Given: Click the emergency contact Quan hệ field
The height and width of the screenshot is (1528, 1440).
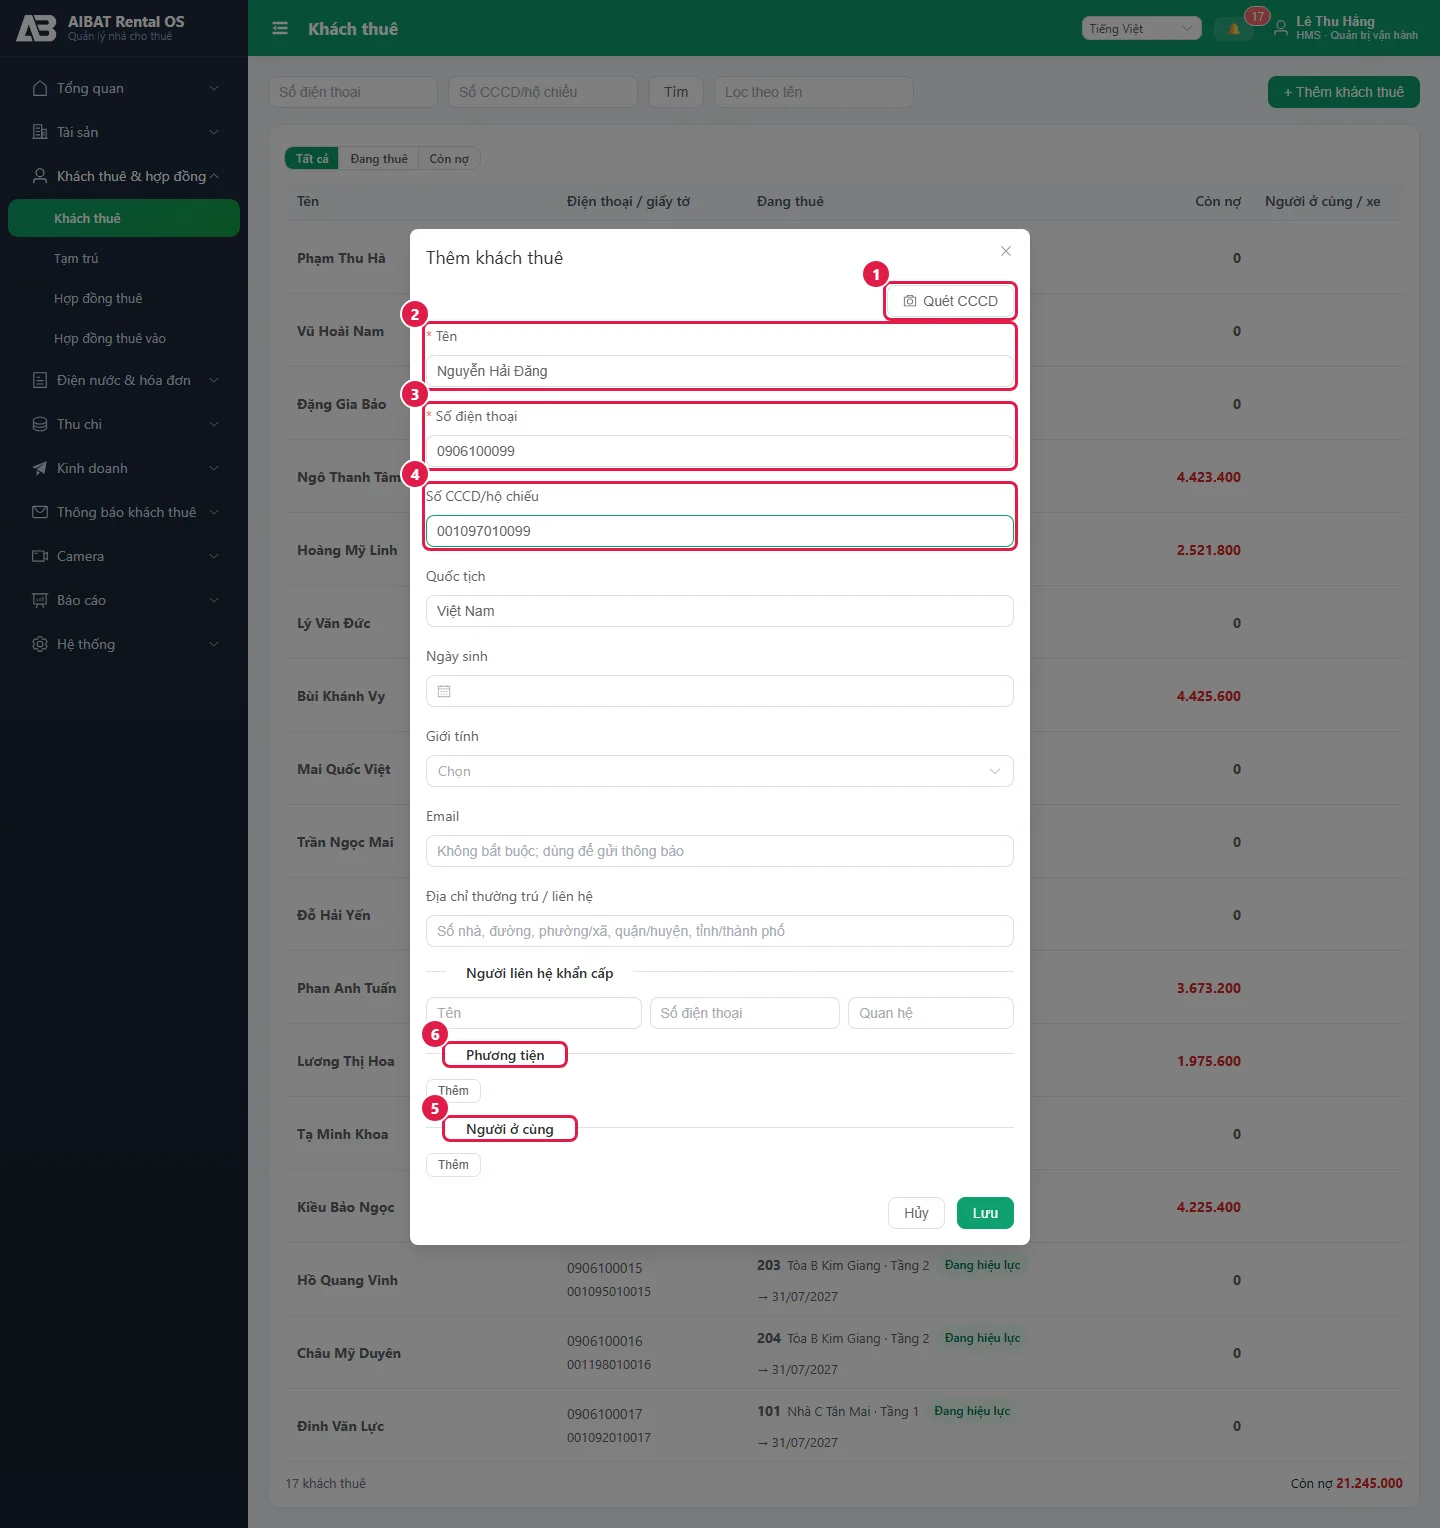Looking at the screenshot, I should pos(931,1013).
